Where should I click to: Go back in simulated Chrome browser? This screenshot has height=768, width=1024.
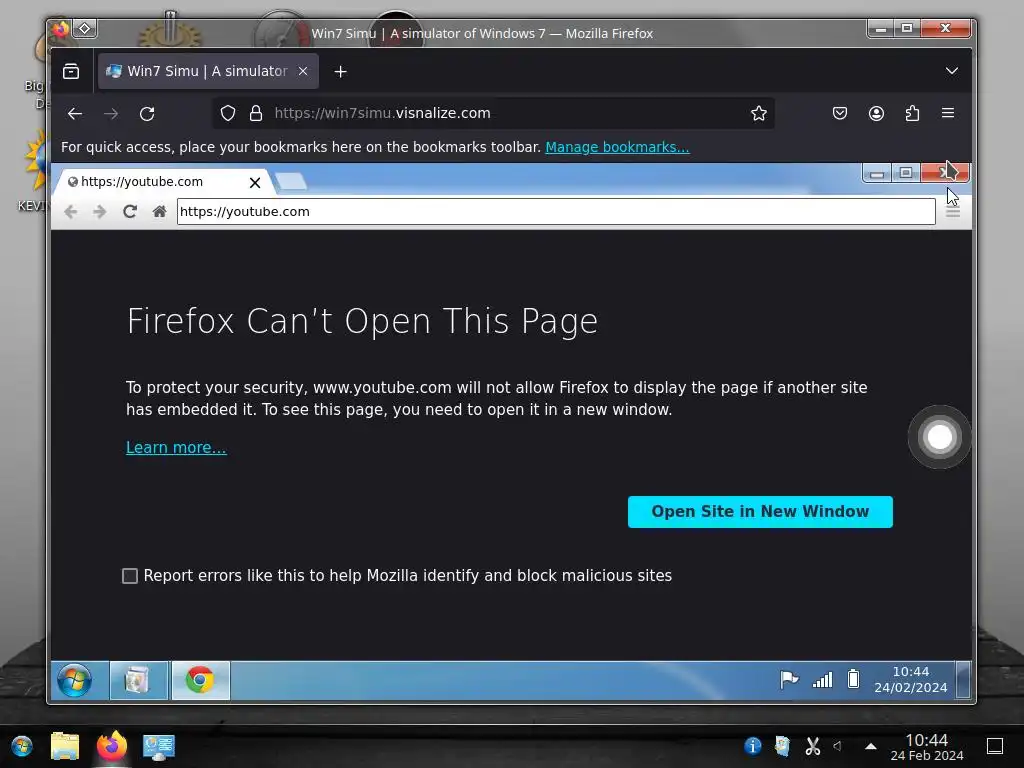tap(71, 212)
